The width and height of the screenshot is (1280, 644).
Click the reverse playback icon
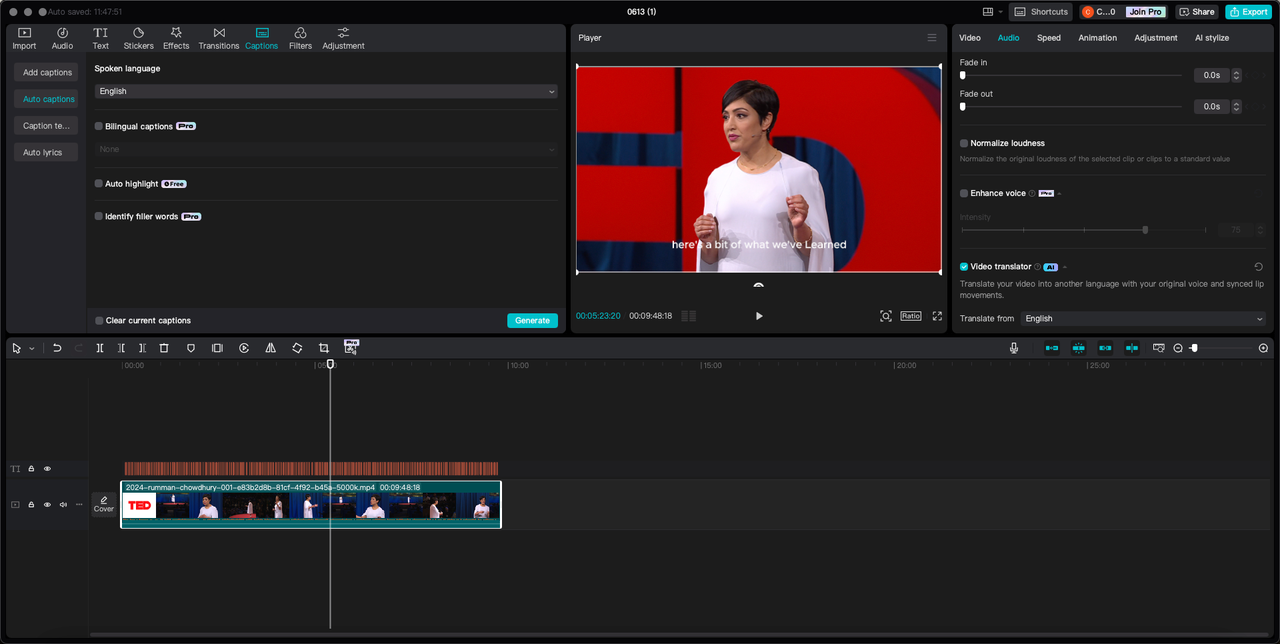pos(244,348)
